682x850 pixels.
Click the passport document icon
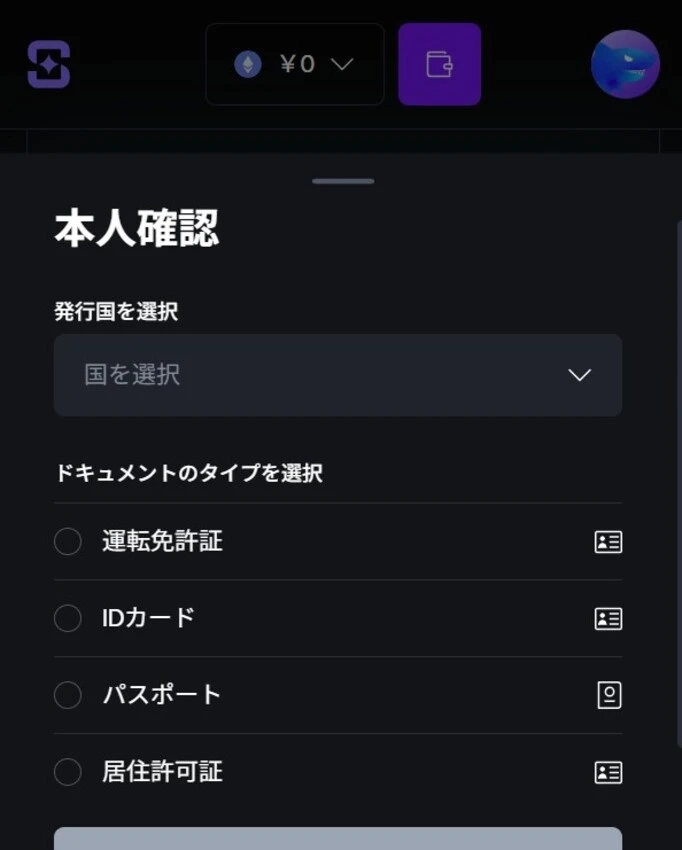pos(609,695)
